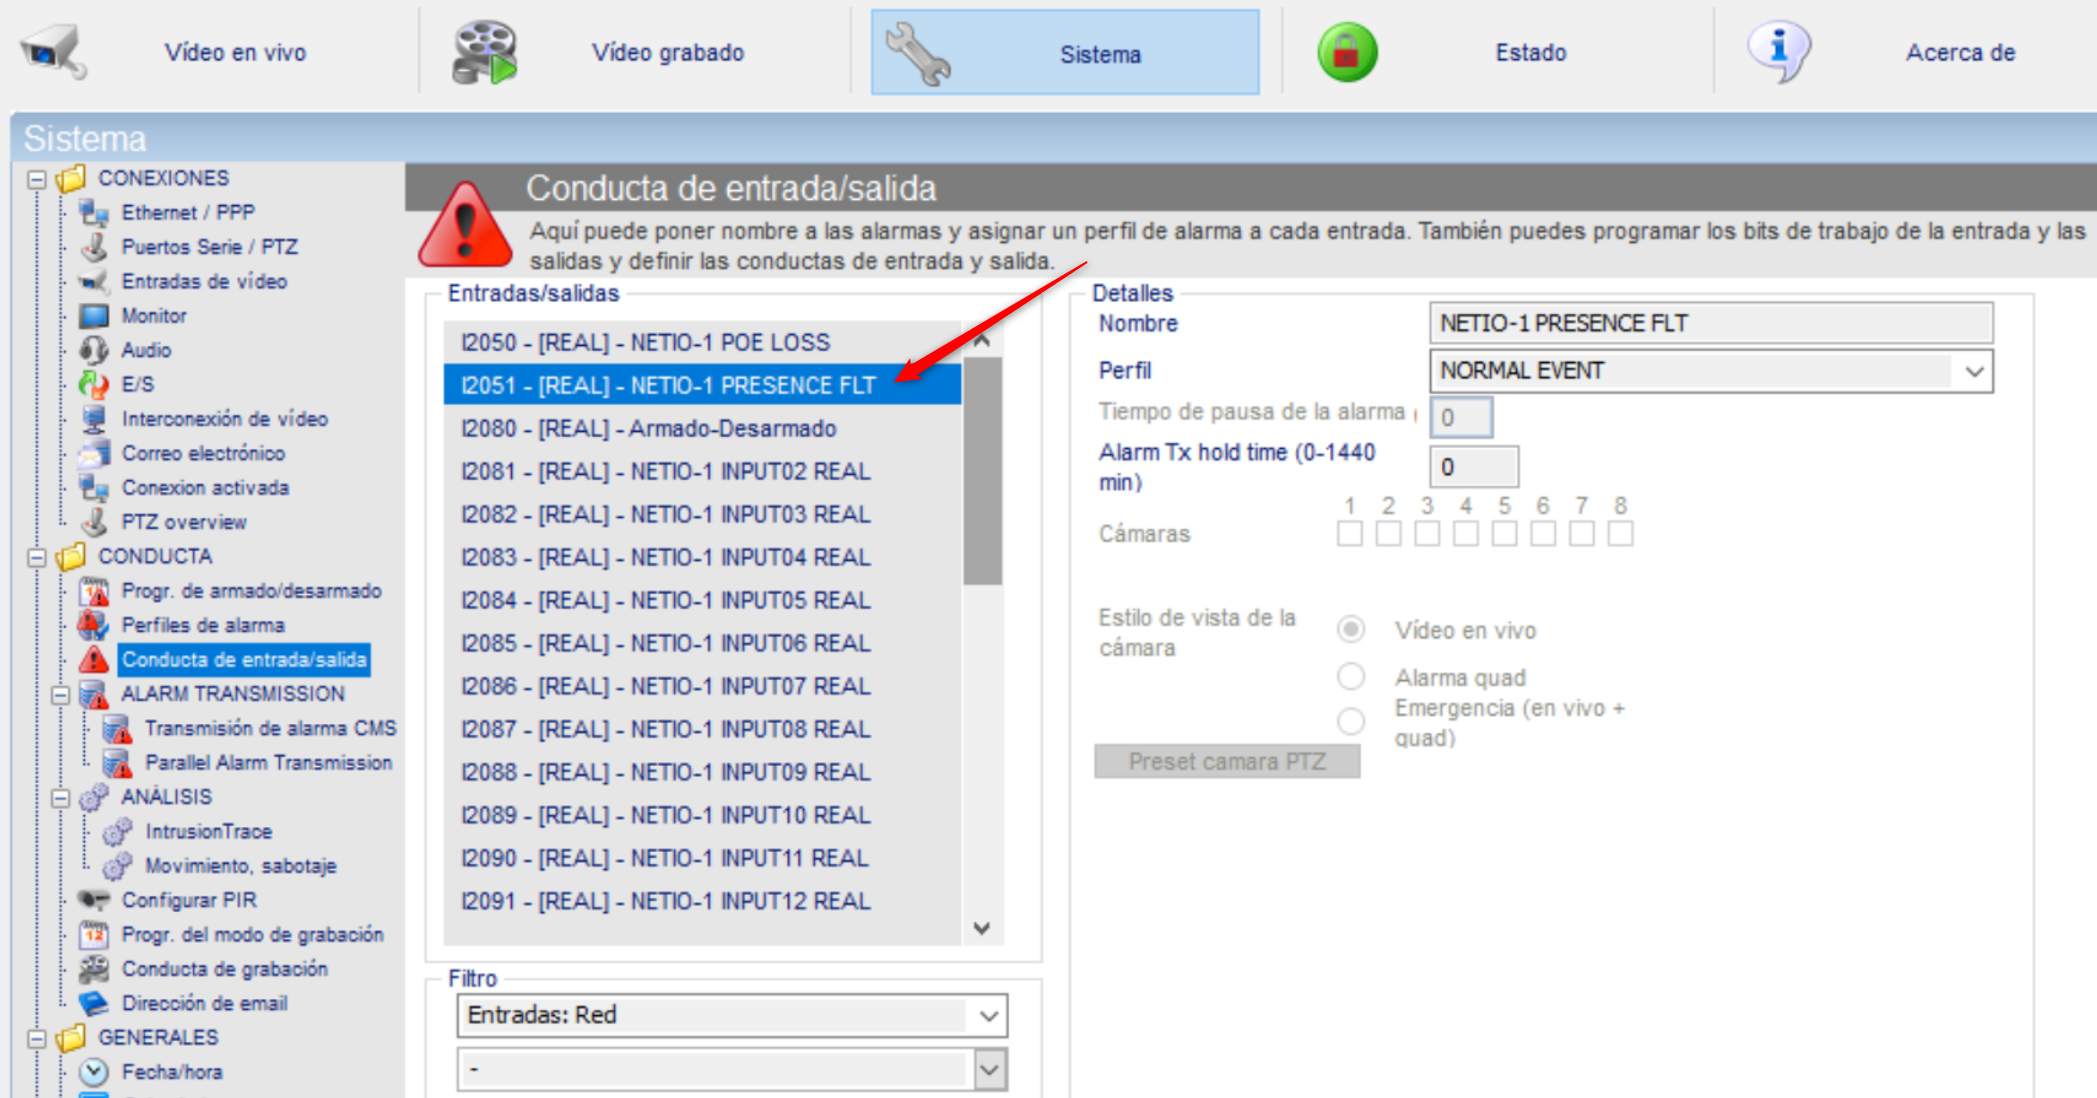Click the Tiempo de pausa de la alarma field

tap(1461, 417)
